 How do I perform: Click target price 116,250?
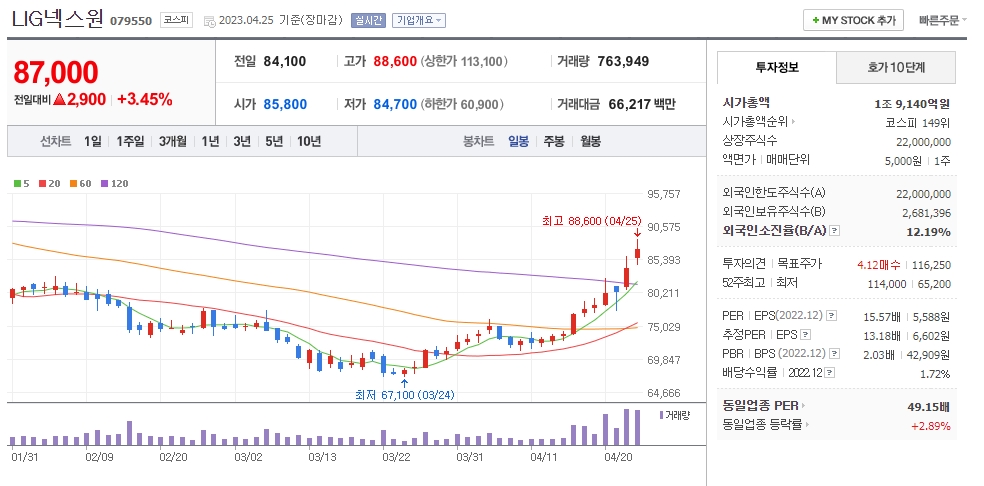click(x=932, y=265)
